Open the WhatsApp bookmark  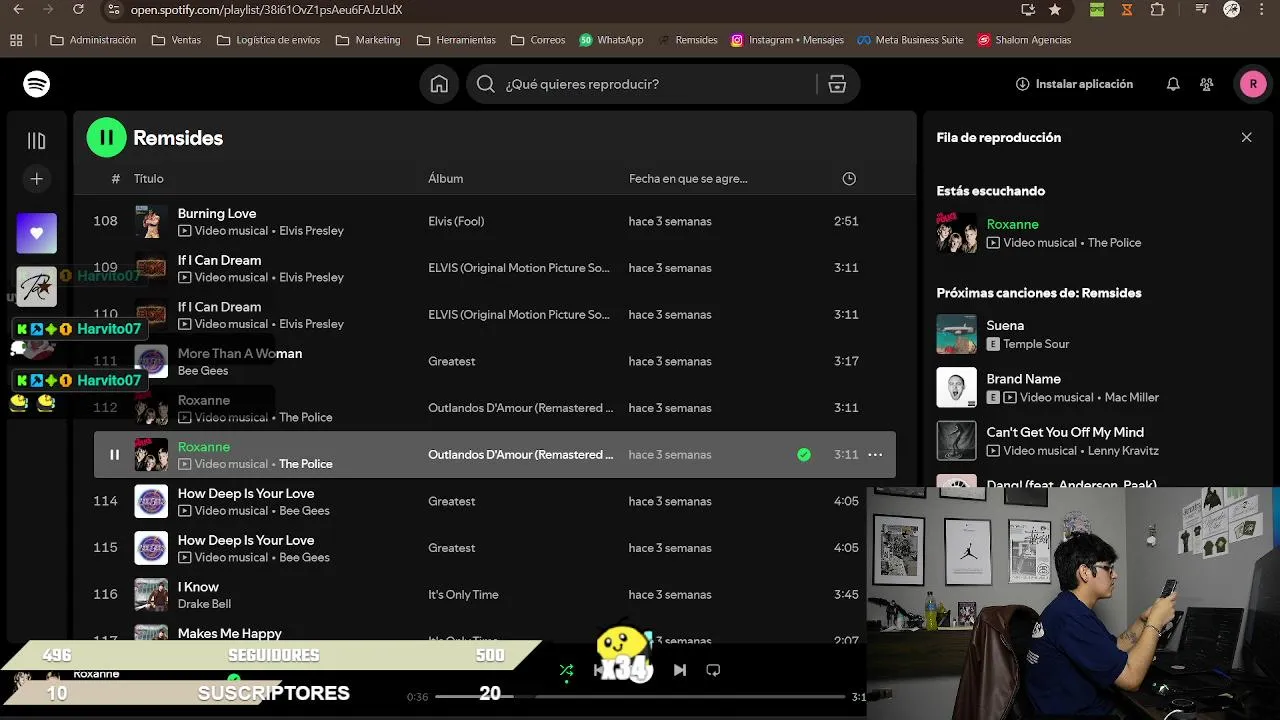[x=611, y=40]
